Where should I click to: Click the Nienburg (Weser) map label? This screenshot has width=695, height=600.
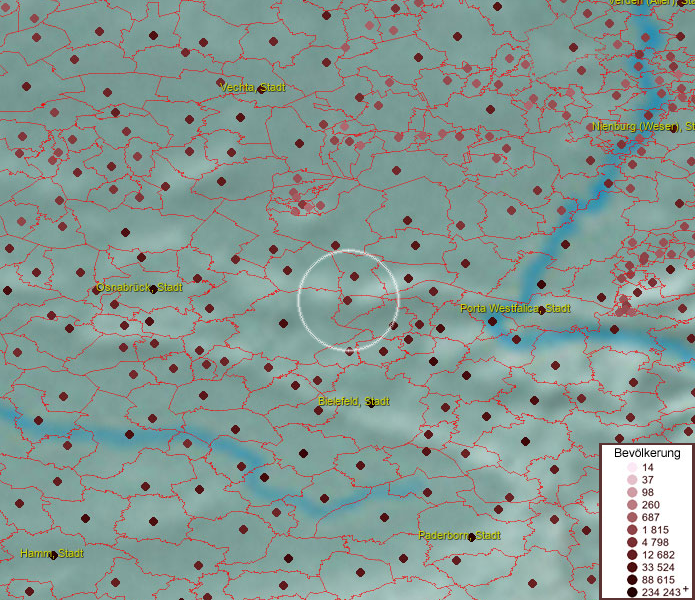[643, 127]
